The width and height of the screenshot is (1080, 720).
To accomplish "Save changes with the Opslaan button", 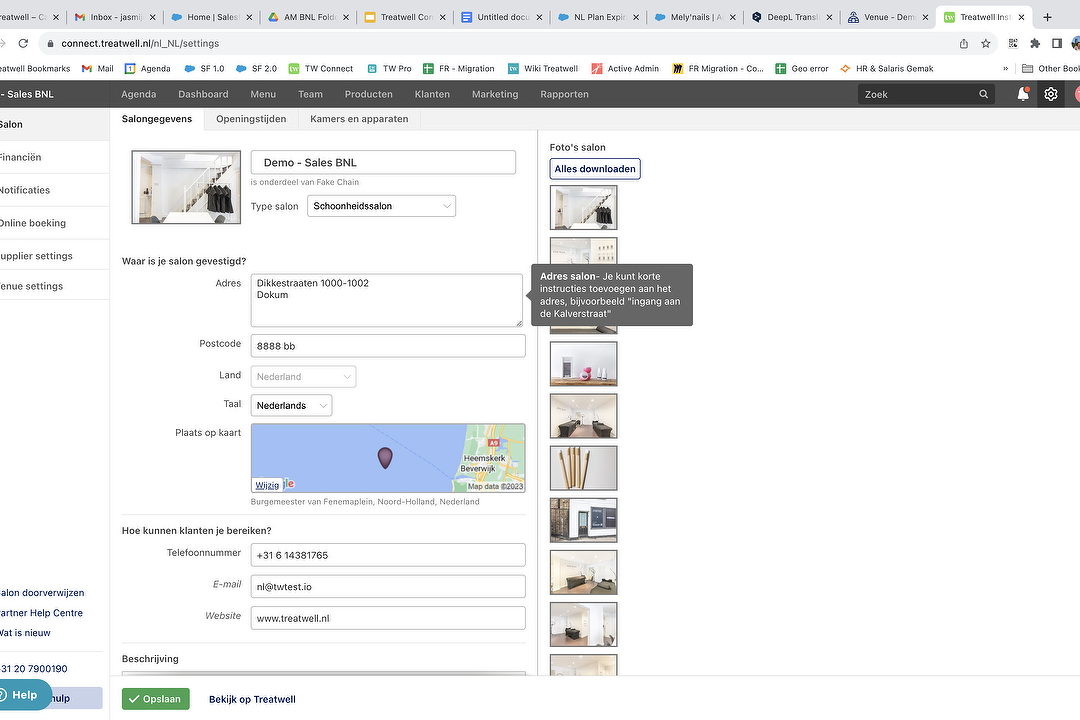I will [156, 699].
